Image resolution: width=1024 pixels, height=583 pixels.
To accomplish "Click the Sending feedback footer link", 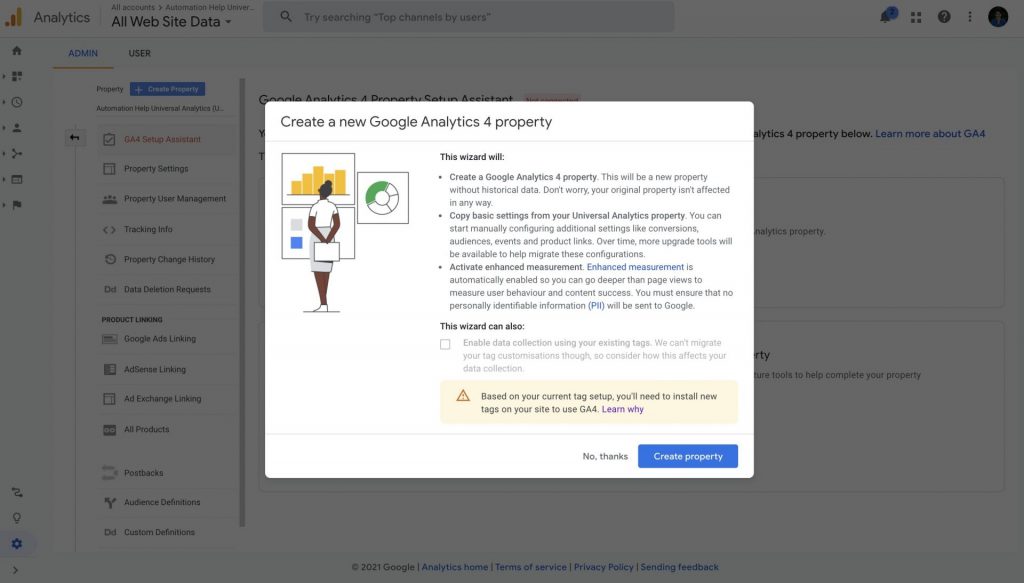I will (679, 567).
